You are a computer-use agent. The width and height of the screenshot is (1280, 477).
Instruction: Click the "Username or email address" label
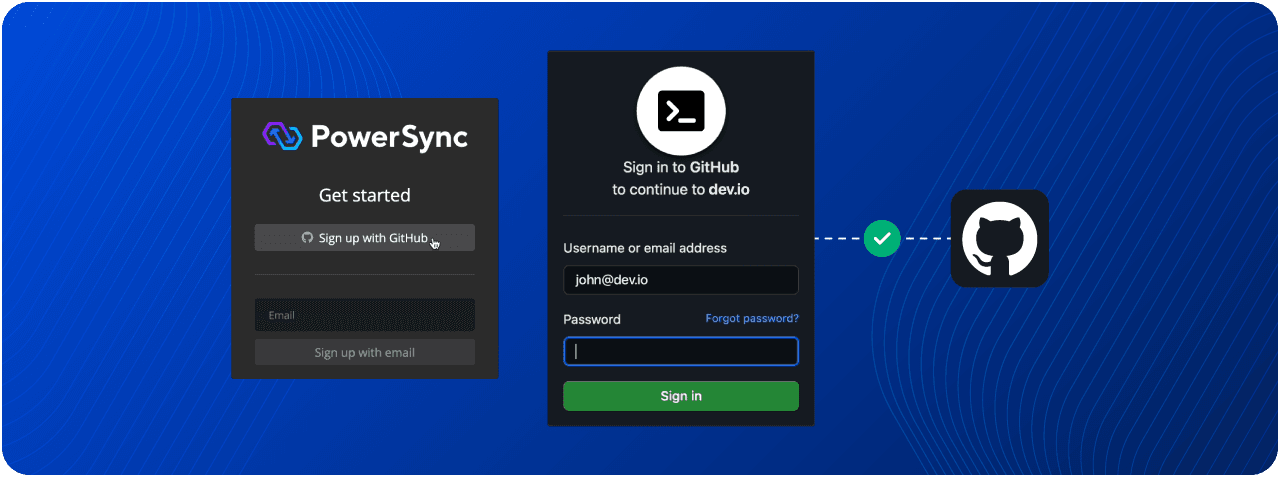[x=645, y=248]
